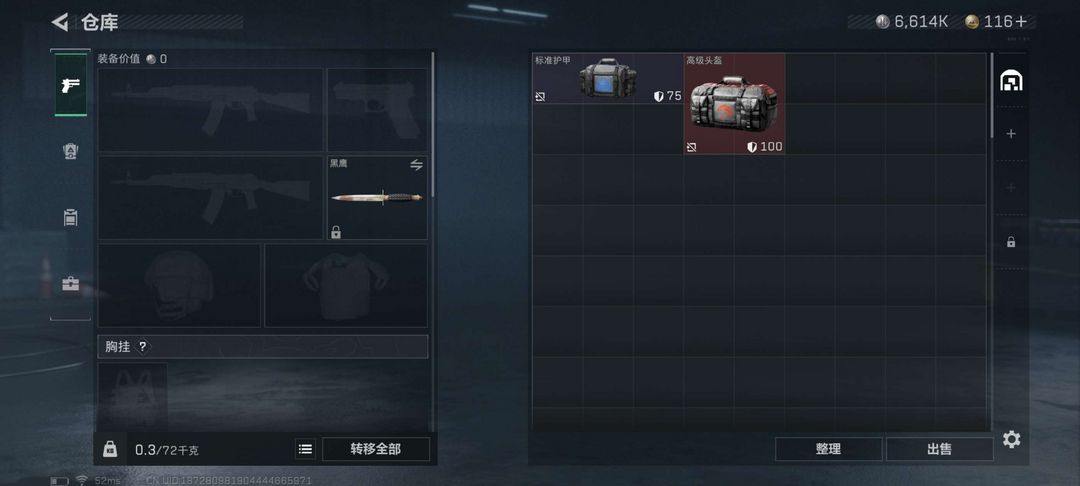Select the 高级头盔 helmet case item
Viewport: 1080px width, 486px height.
[x=734, y=104]
